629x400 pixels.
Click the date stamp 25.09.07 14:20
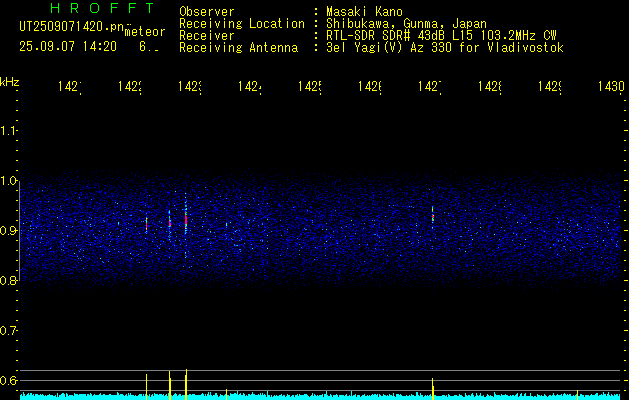[x=68, y=47]
